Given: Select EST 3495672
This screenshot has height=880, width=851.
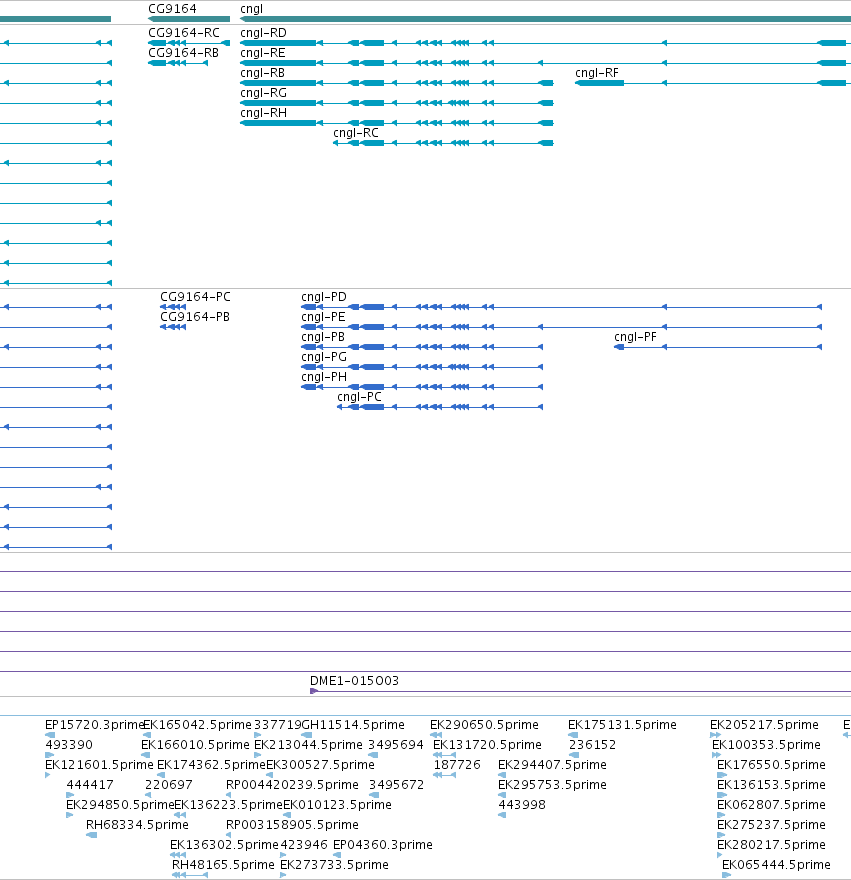Looking at the screenshot, I should click(x=396, y=785).
